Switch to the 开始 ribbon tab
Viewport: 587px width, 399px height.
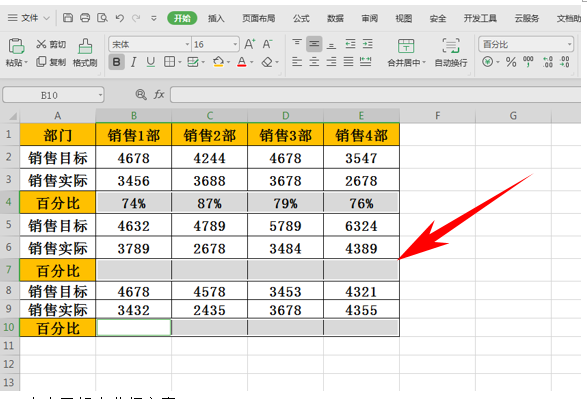182,18
